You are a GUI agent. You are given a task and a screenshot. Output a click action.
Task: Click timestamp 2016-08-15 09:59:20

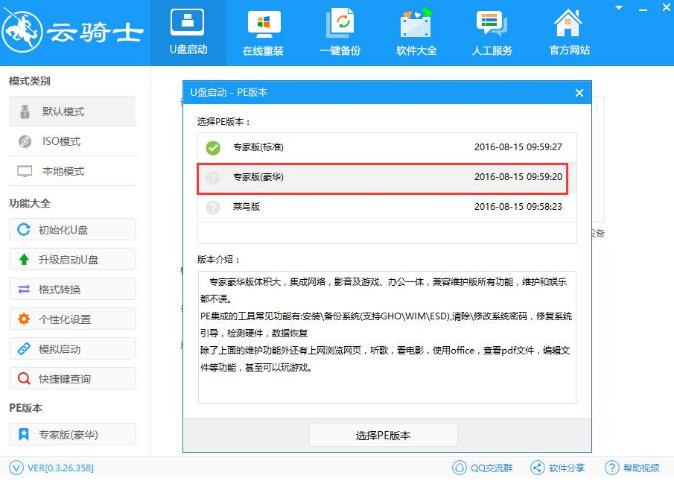click(x=518, y=177)
